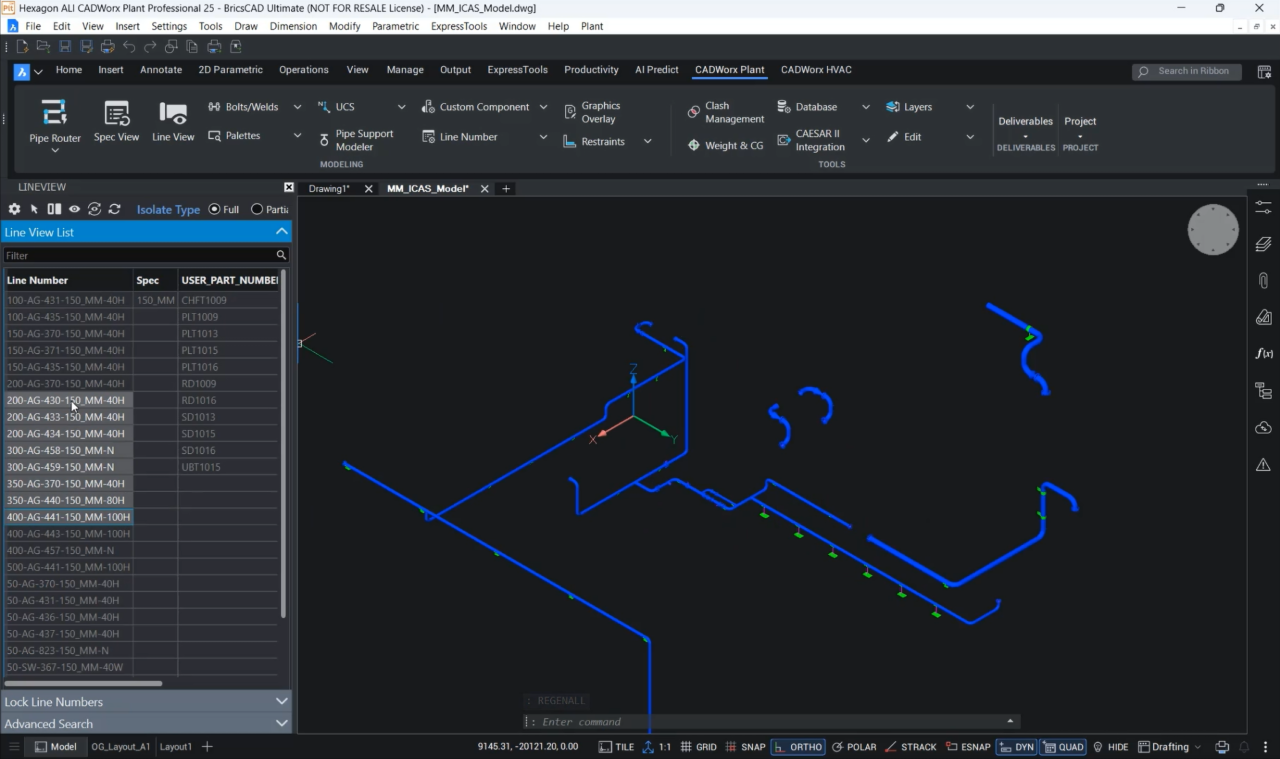The width and height of the screenshot is (1280, 759).
Task: Open the Modify menu
Action: tap(344, 26)
